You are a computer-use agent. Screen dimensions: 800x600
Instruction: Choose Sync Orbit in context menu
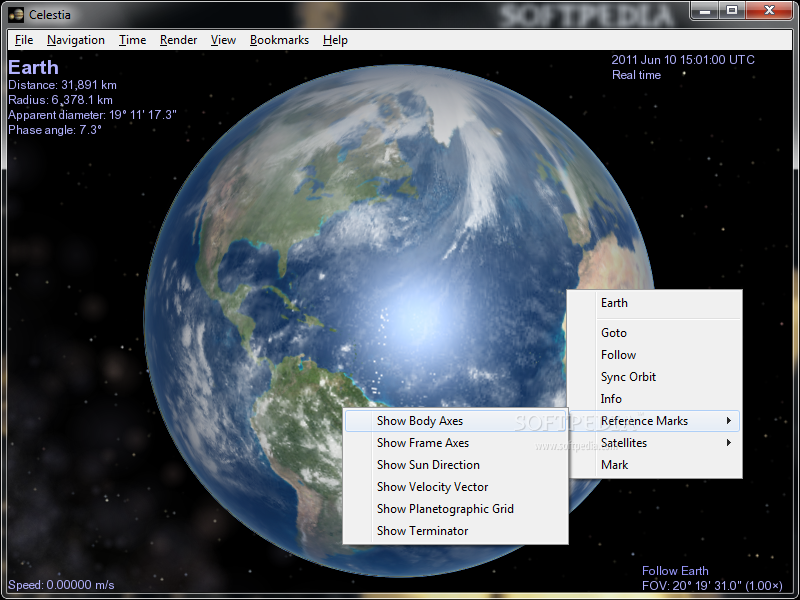pyautogui.click(x=655, y=377)
